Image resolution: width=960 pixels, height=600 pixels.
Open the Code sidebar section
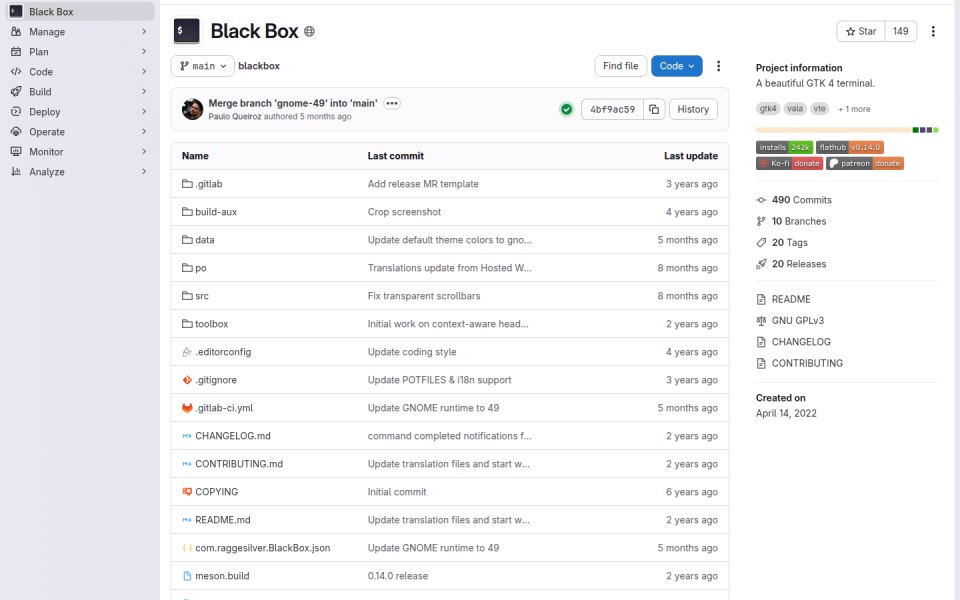click(80, 72)
